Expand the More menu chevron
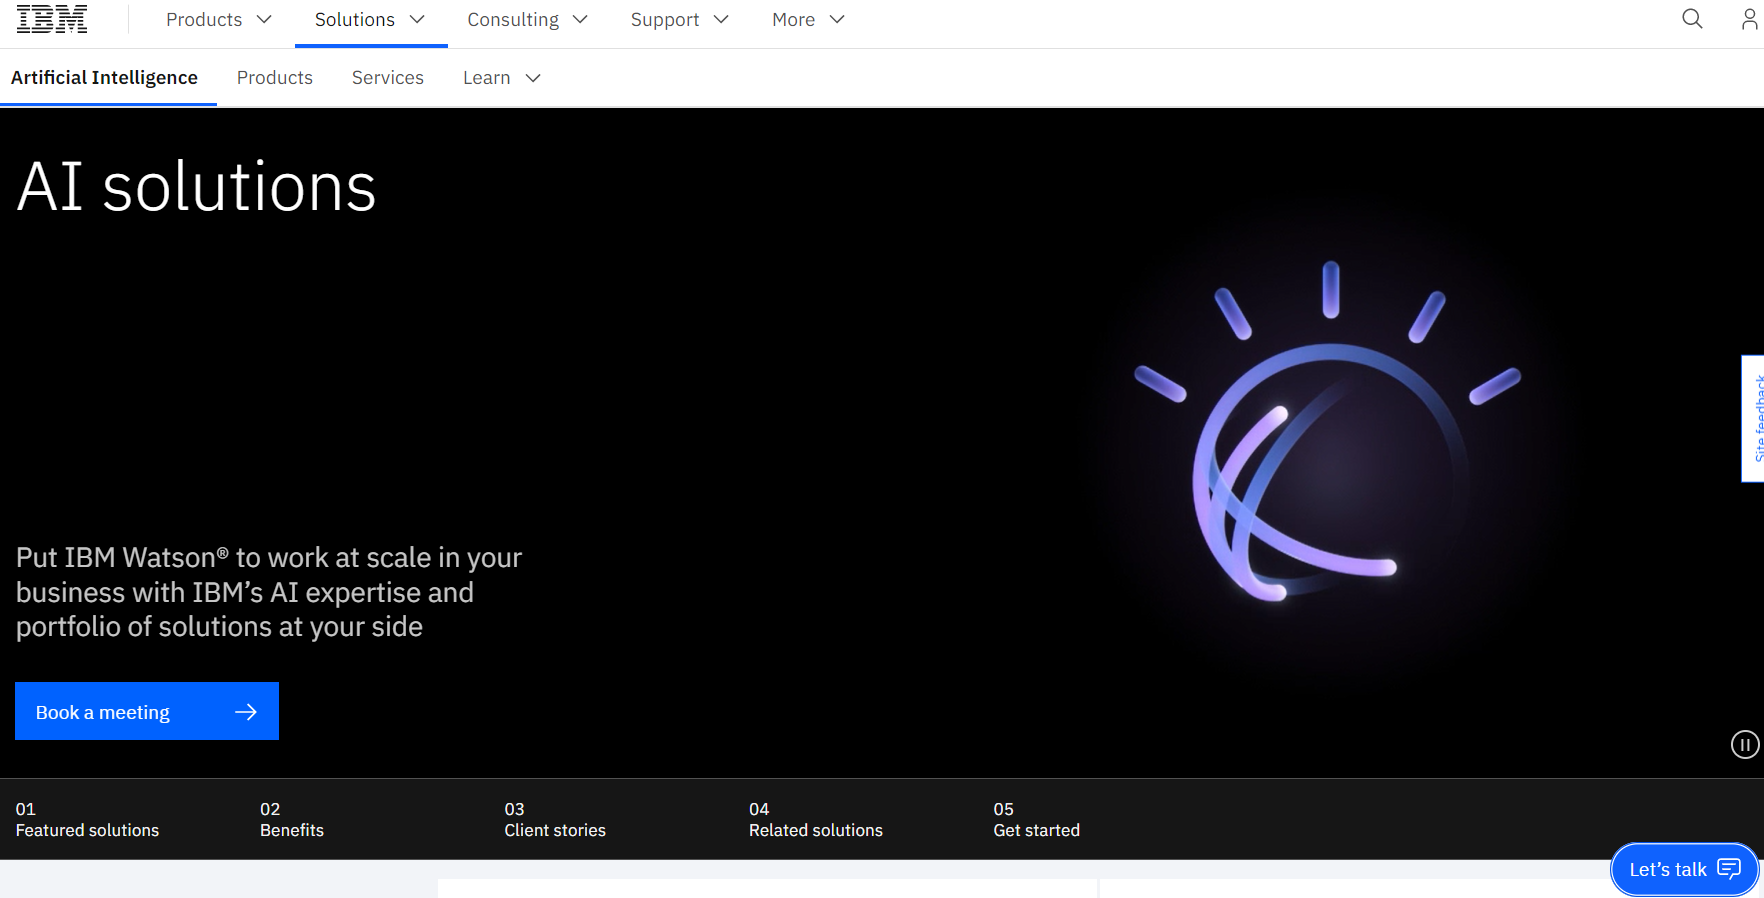This screenshot has width=1764, height=898. click(x=838, y=20)
